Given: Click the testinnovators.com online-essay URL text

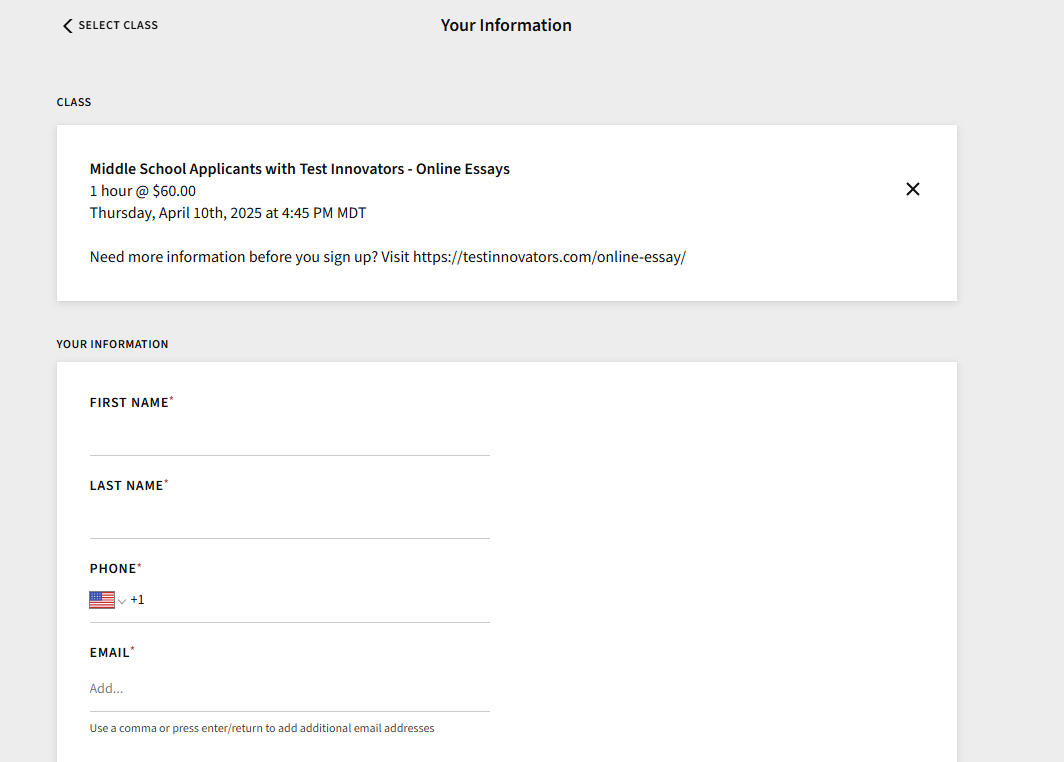Looking at the screenshot, I should pyautogui.click(x=549, y=257).
